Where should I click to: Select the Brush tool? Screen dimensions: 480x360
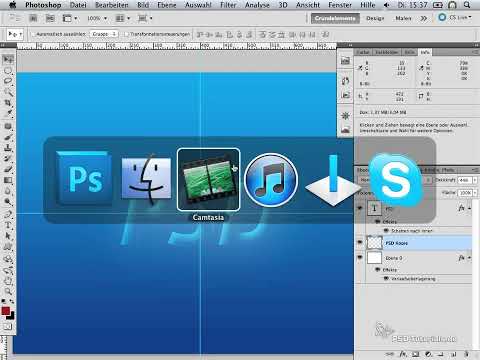click(8, 137)
